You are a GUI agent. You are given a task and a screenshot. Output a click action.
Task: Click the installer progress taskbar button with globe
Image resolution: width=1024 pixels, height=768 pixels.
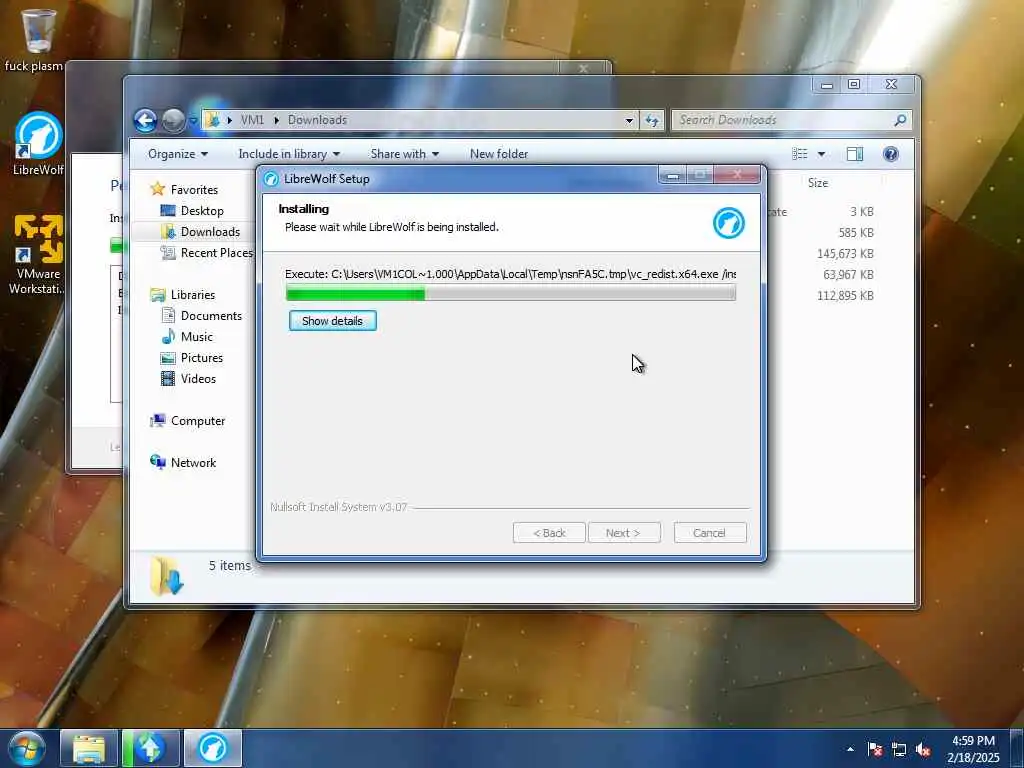(150, 748)
